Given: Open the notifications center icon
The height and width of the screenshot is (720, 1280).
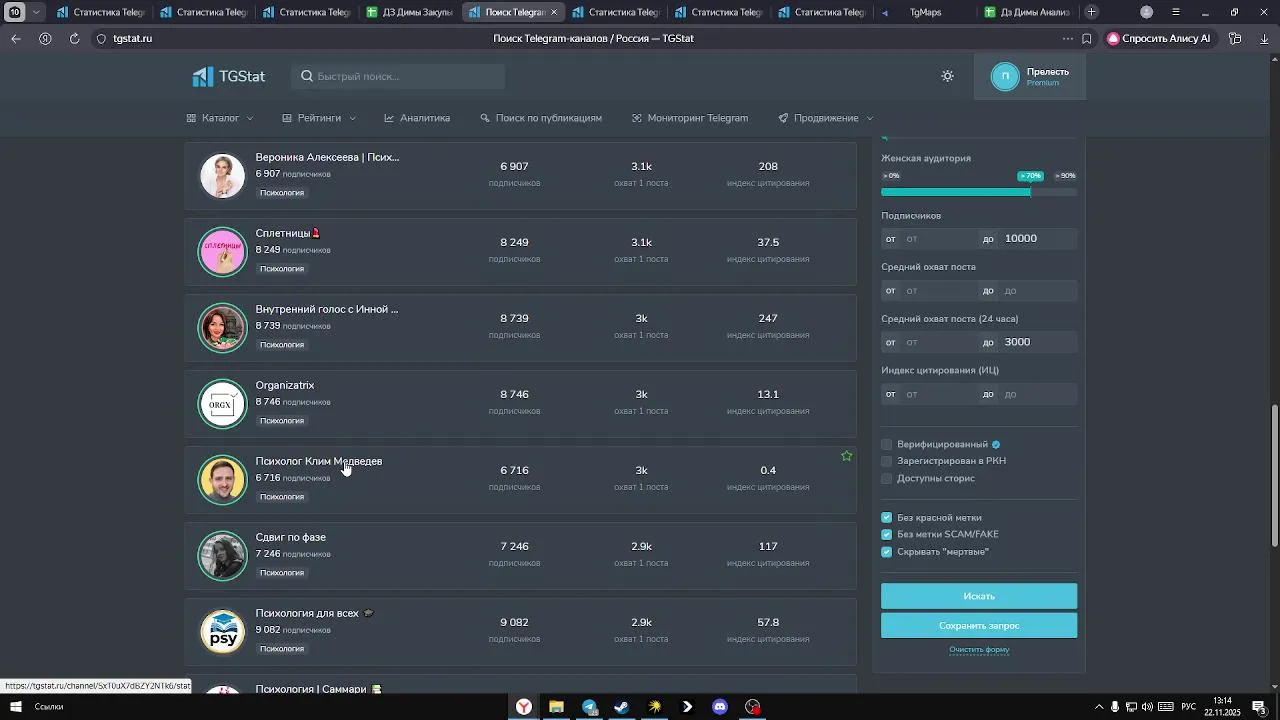Looking at the screenshot, I should 1259,707.
